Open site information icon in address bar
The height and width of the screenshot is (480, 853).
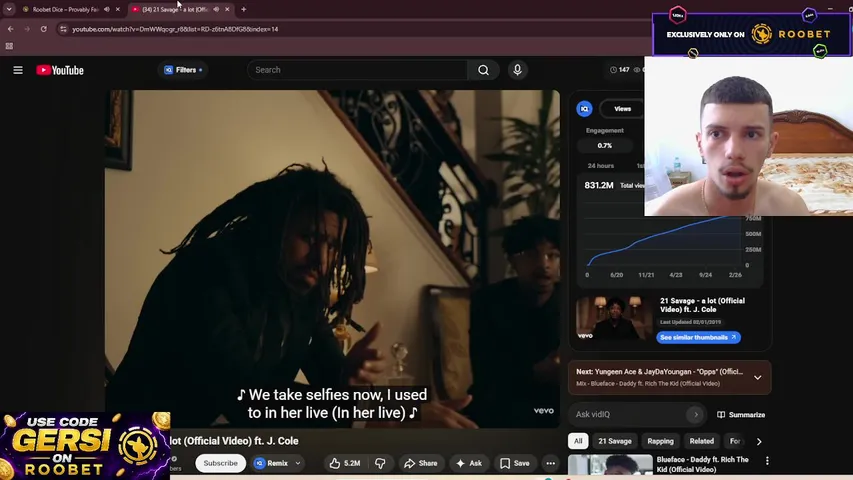tap(64, 29)
